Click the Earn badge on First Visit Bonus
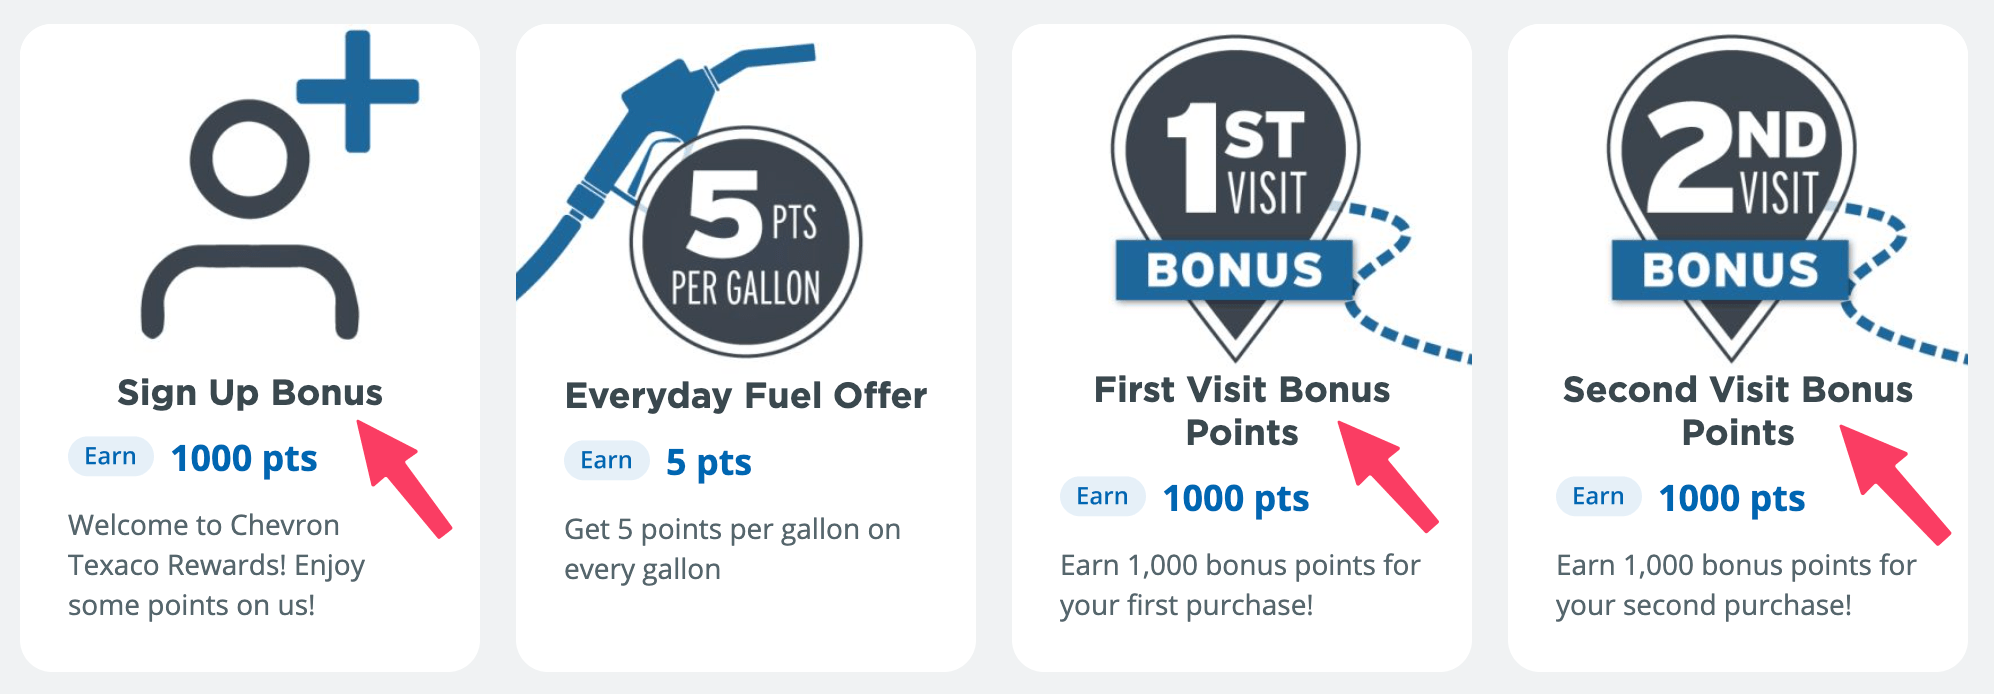 tap(1102, 497)
